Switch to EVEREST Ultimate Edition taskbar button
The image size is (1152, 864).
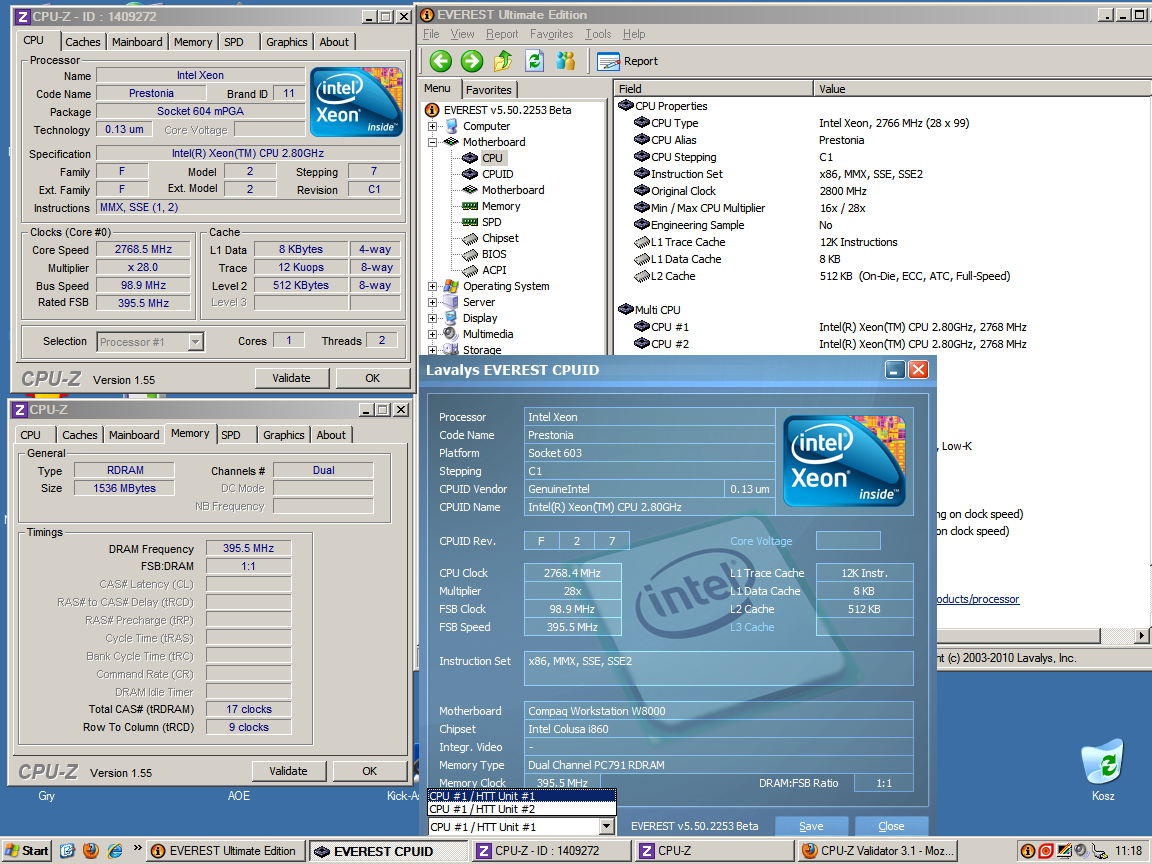pos(225,851)
